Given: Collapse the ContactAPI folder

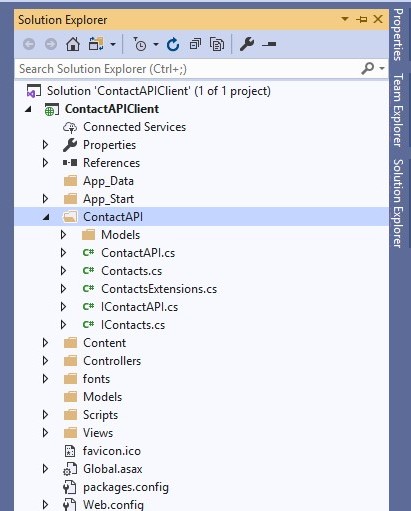Looking at the screenshot, I should point(46,217).
